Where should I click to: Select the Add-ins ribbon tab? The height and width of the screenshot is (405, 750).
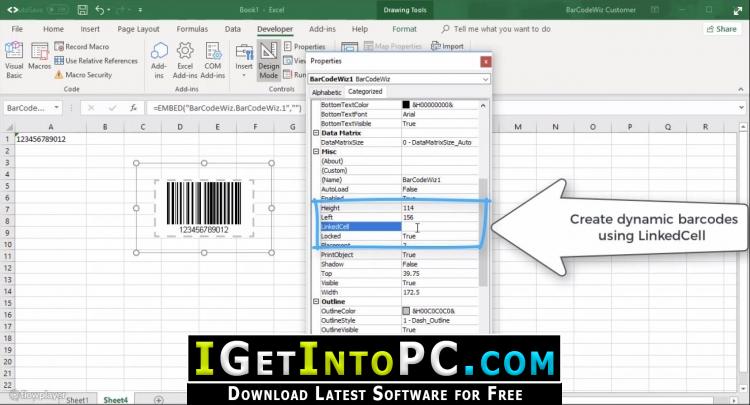pos(322,29)
